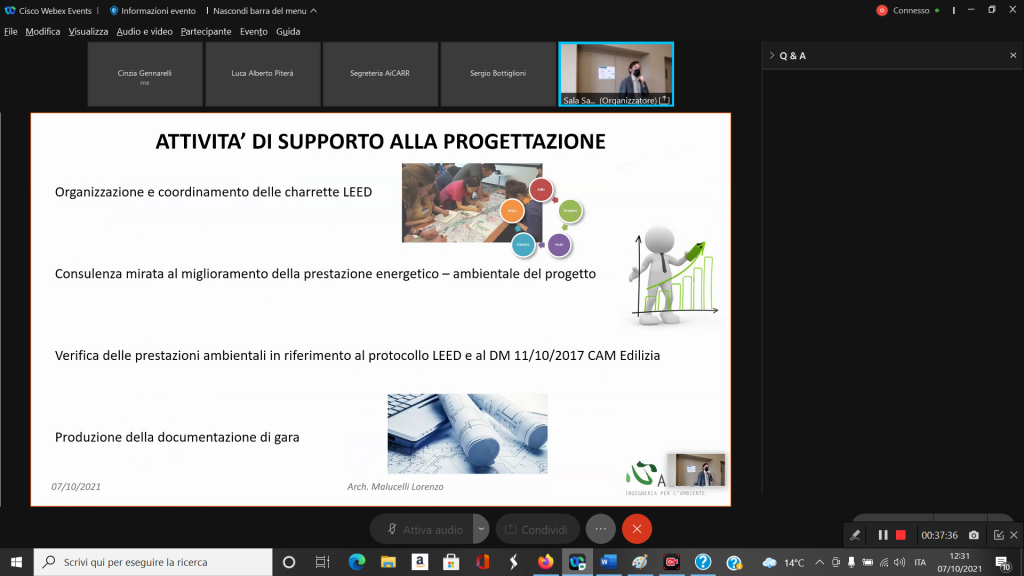The width and height of the screenshot is (1024, 576).
Task: Pause the screen recording
Action: click(883, 535)
